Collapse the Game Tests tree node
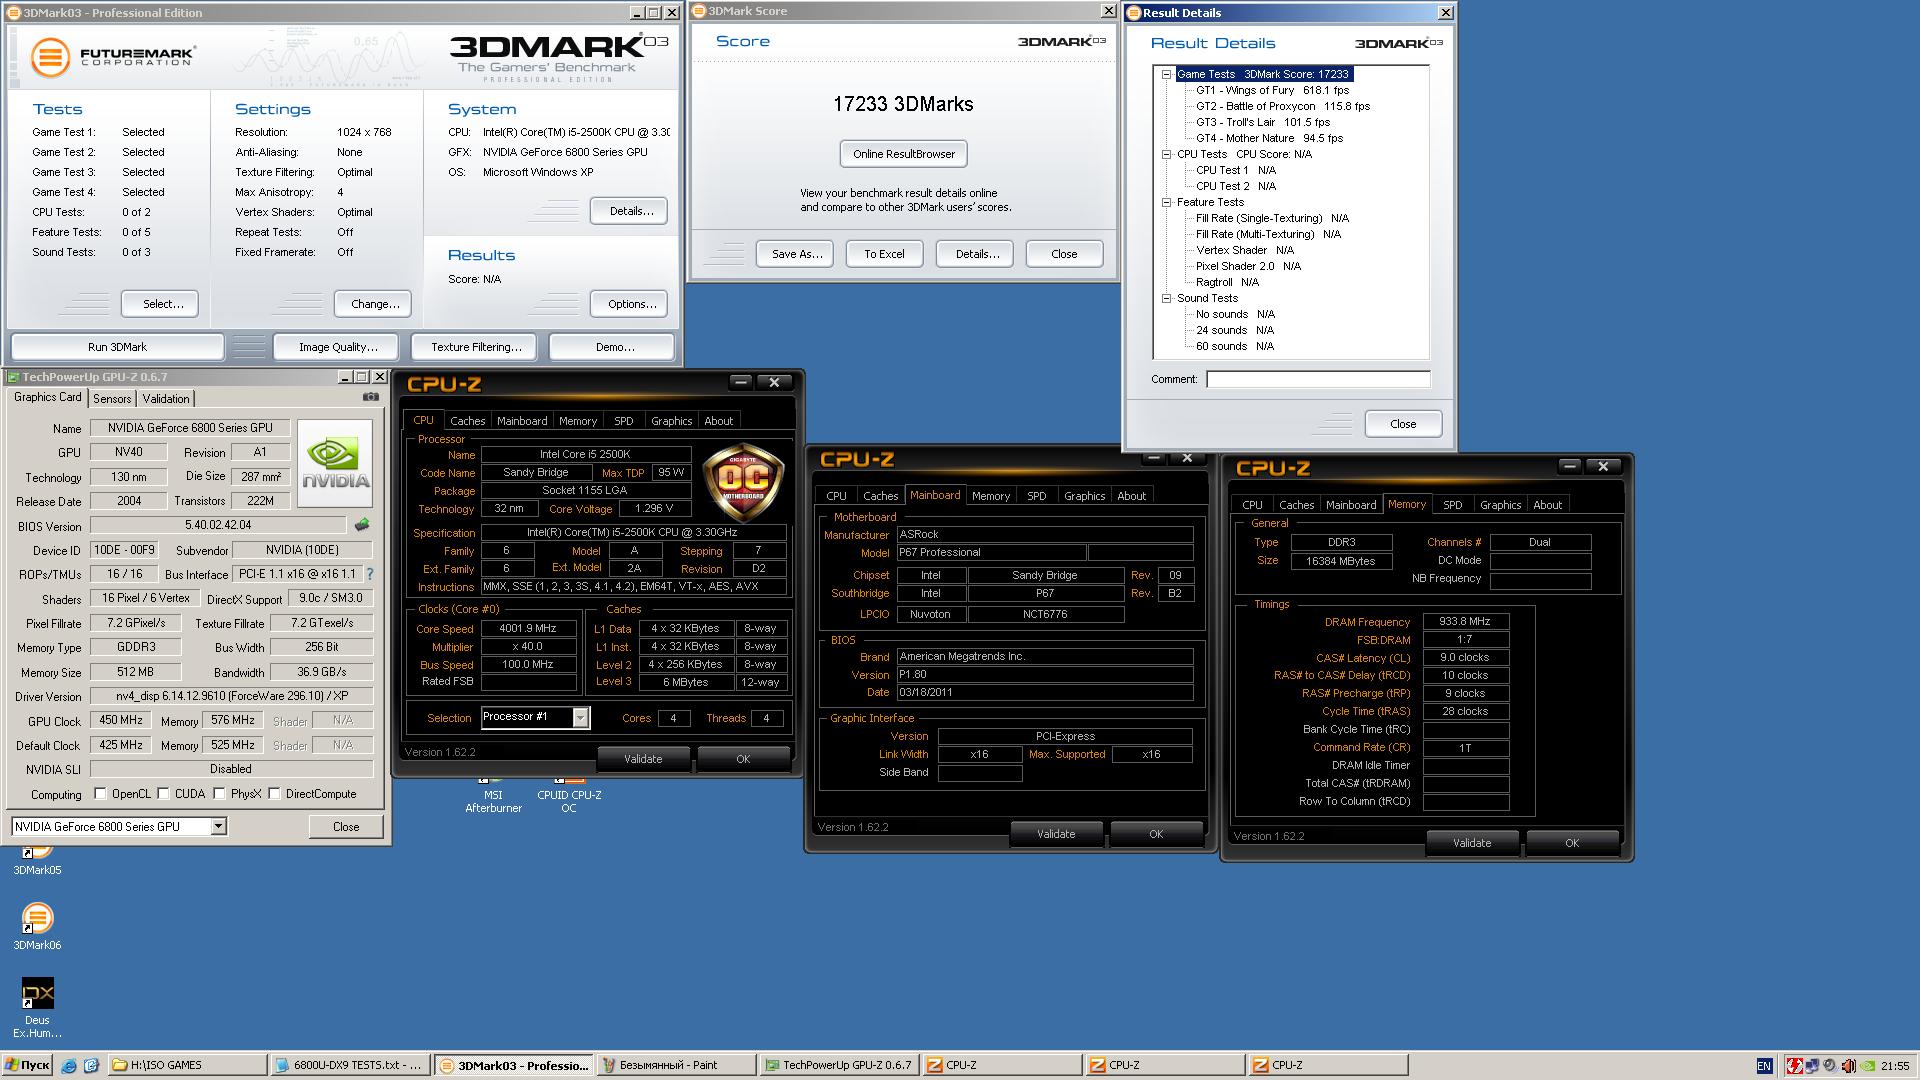This screenshot has height=1080, width=1920. 1166,74
